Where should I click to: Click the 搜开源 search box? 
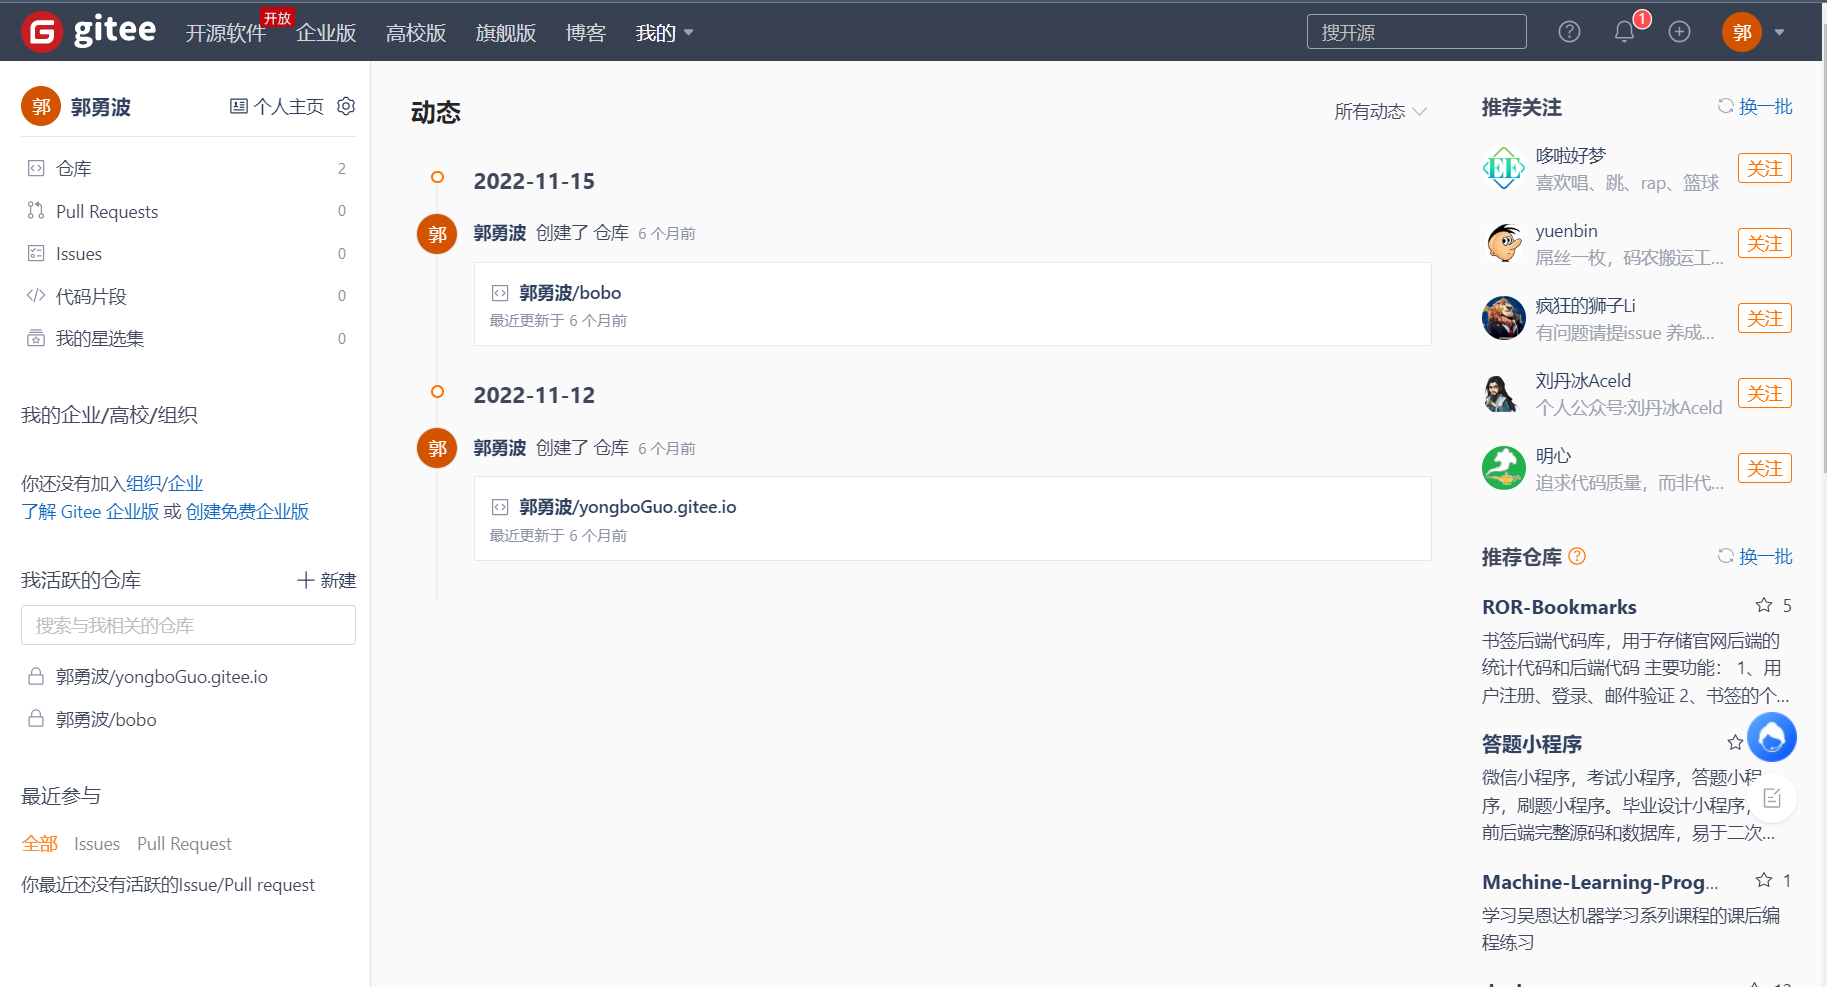click(x=1416, y=32)
